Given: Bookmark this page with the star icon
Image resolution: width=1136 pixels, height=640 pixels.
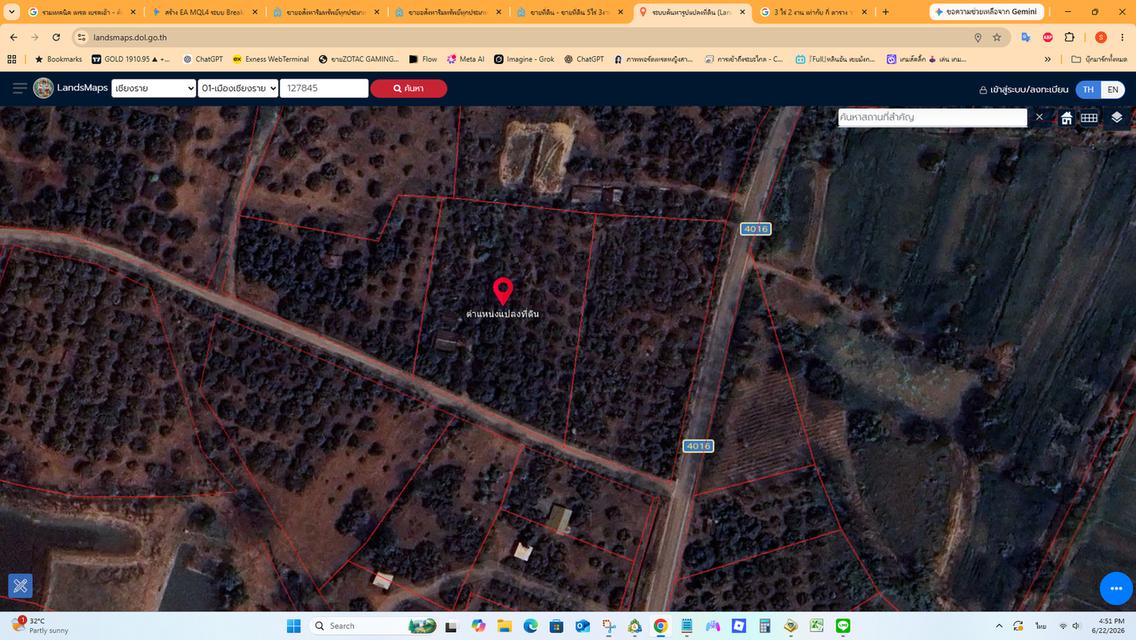Looking at the screenshot, I should 997,38.
